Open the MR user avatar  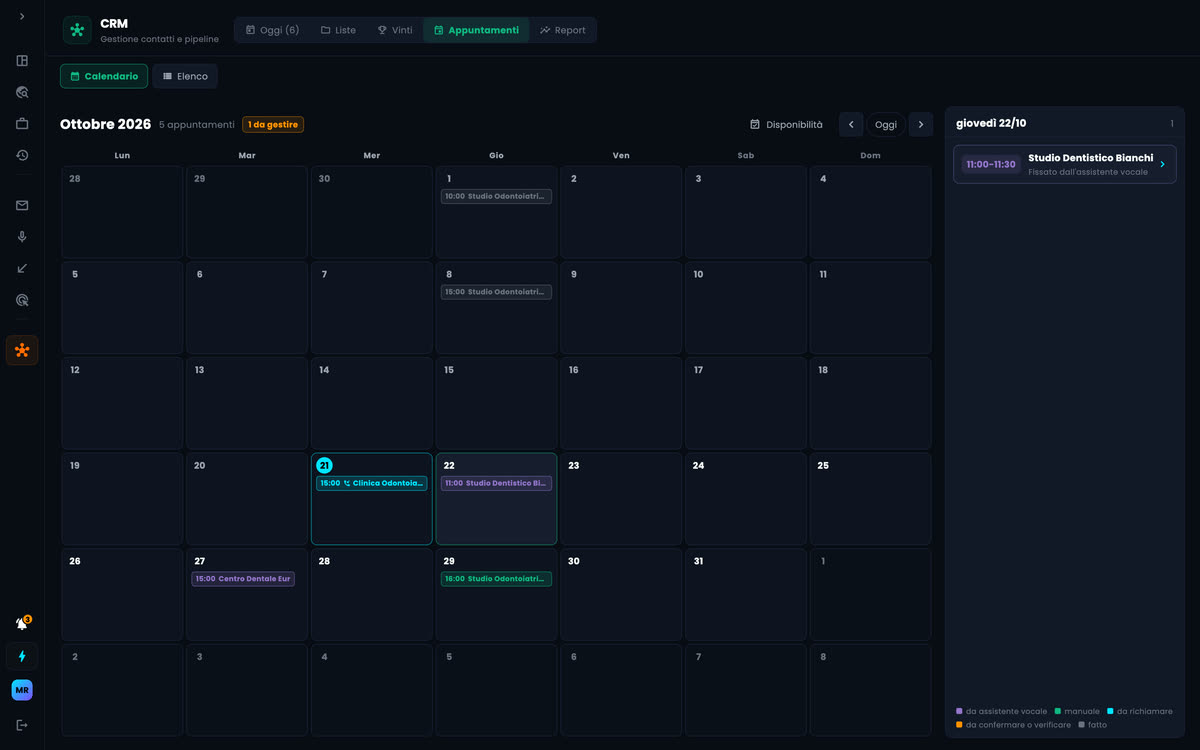click(22, 690)
